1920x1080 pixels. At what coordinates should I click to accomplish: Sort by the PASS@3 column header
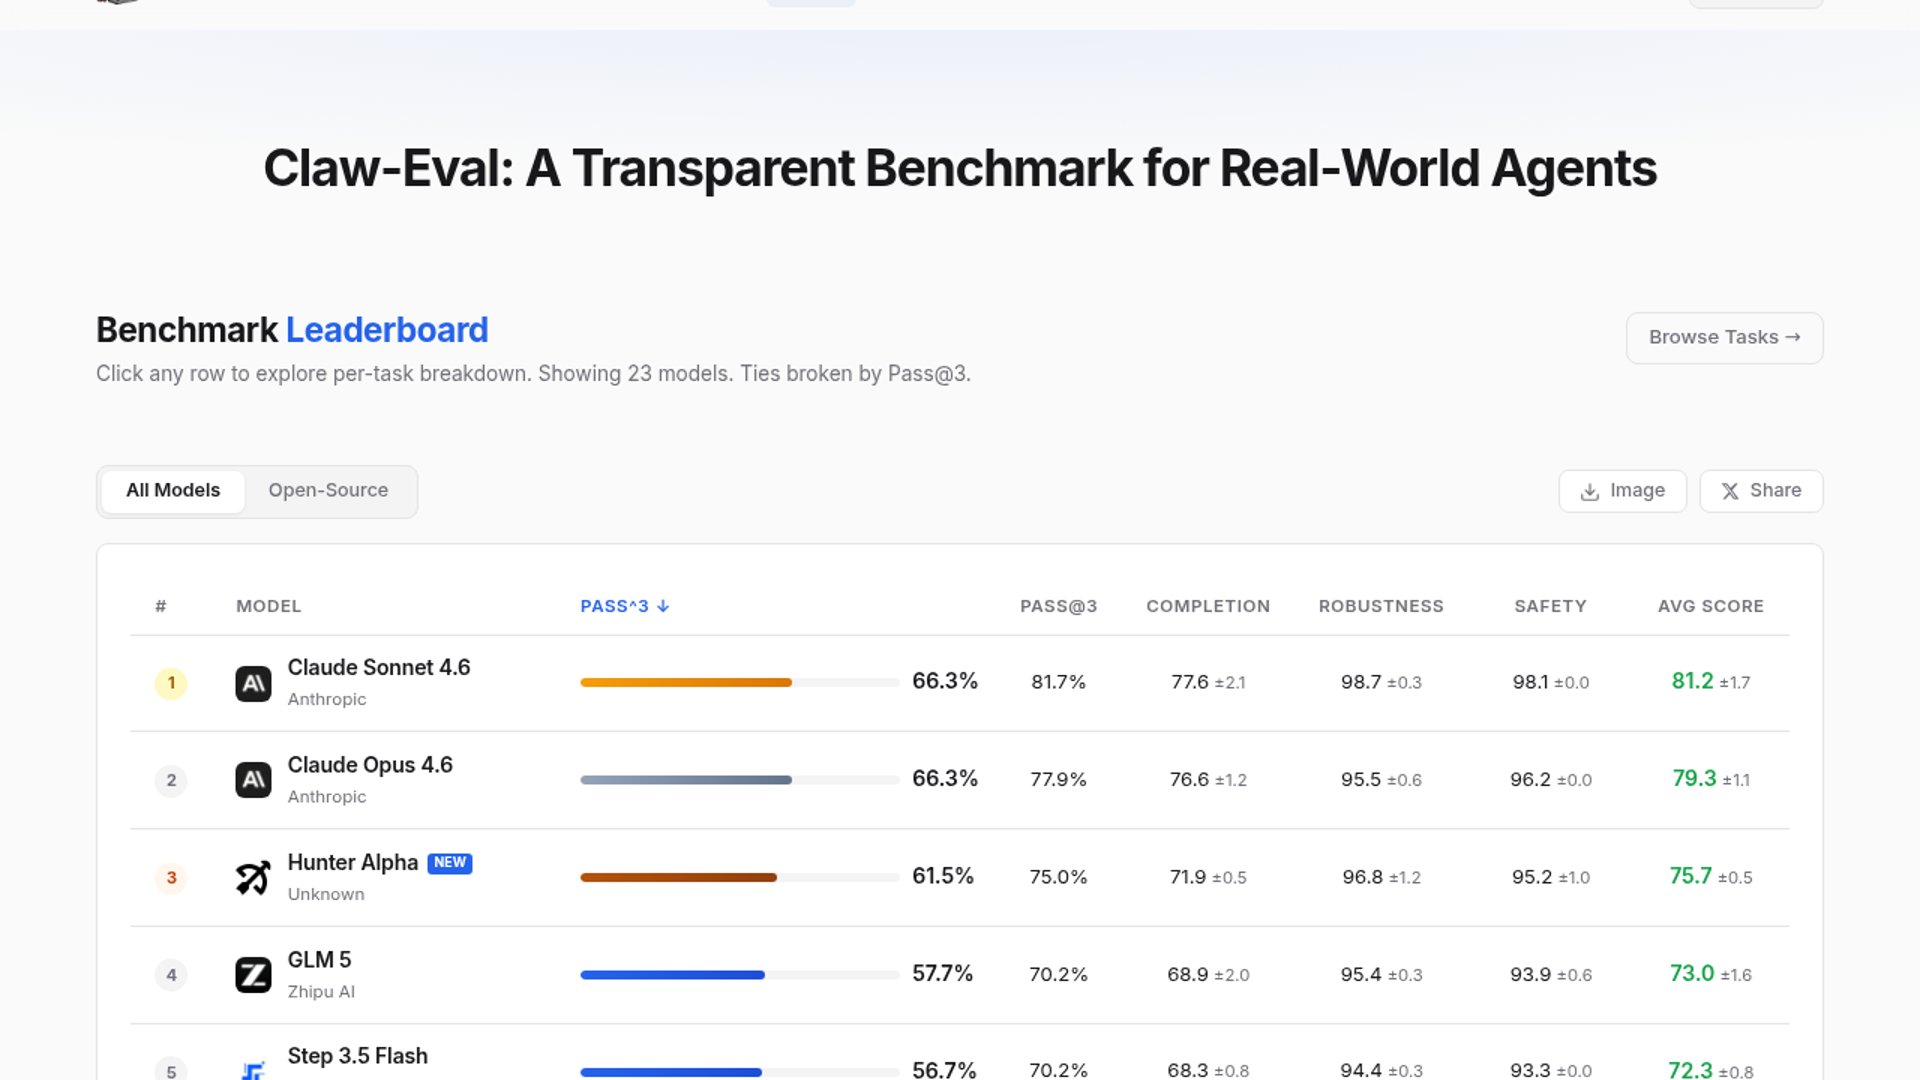click(1058, 607)
